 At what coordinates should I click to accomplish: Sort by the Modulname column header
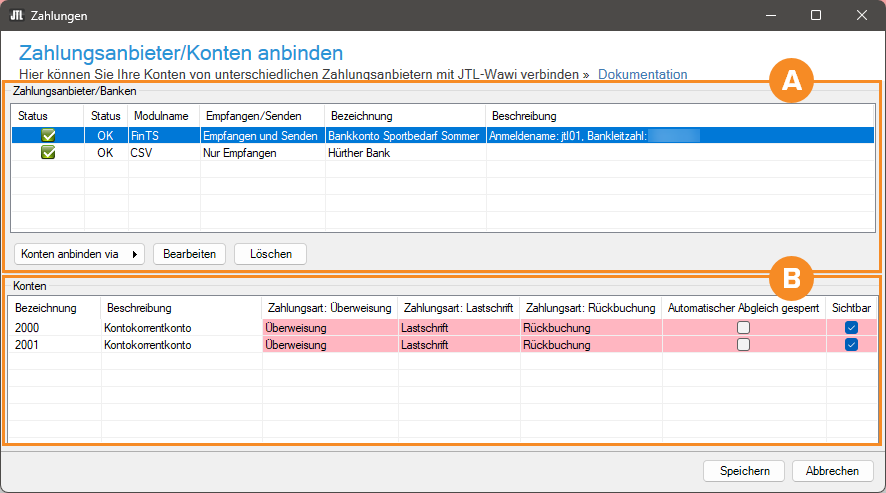160,116
